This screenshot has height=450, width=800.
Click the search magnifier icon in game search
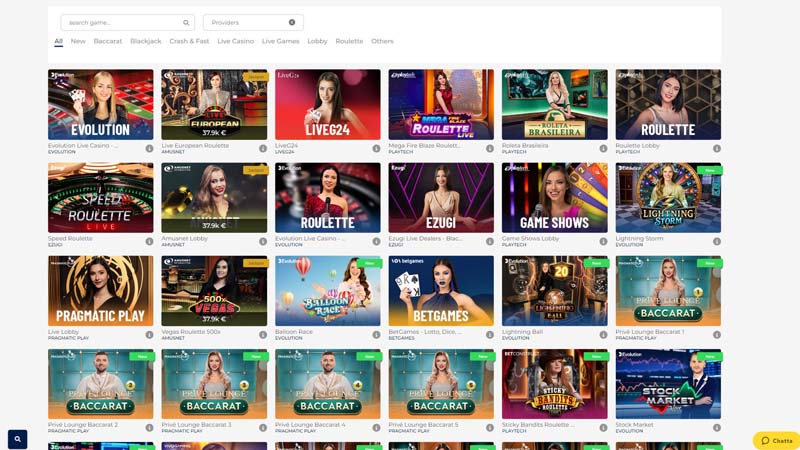[x=186, y=22]
